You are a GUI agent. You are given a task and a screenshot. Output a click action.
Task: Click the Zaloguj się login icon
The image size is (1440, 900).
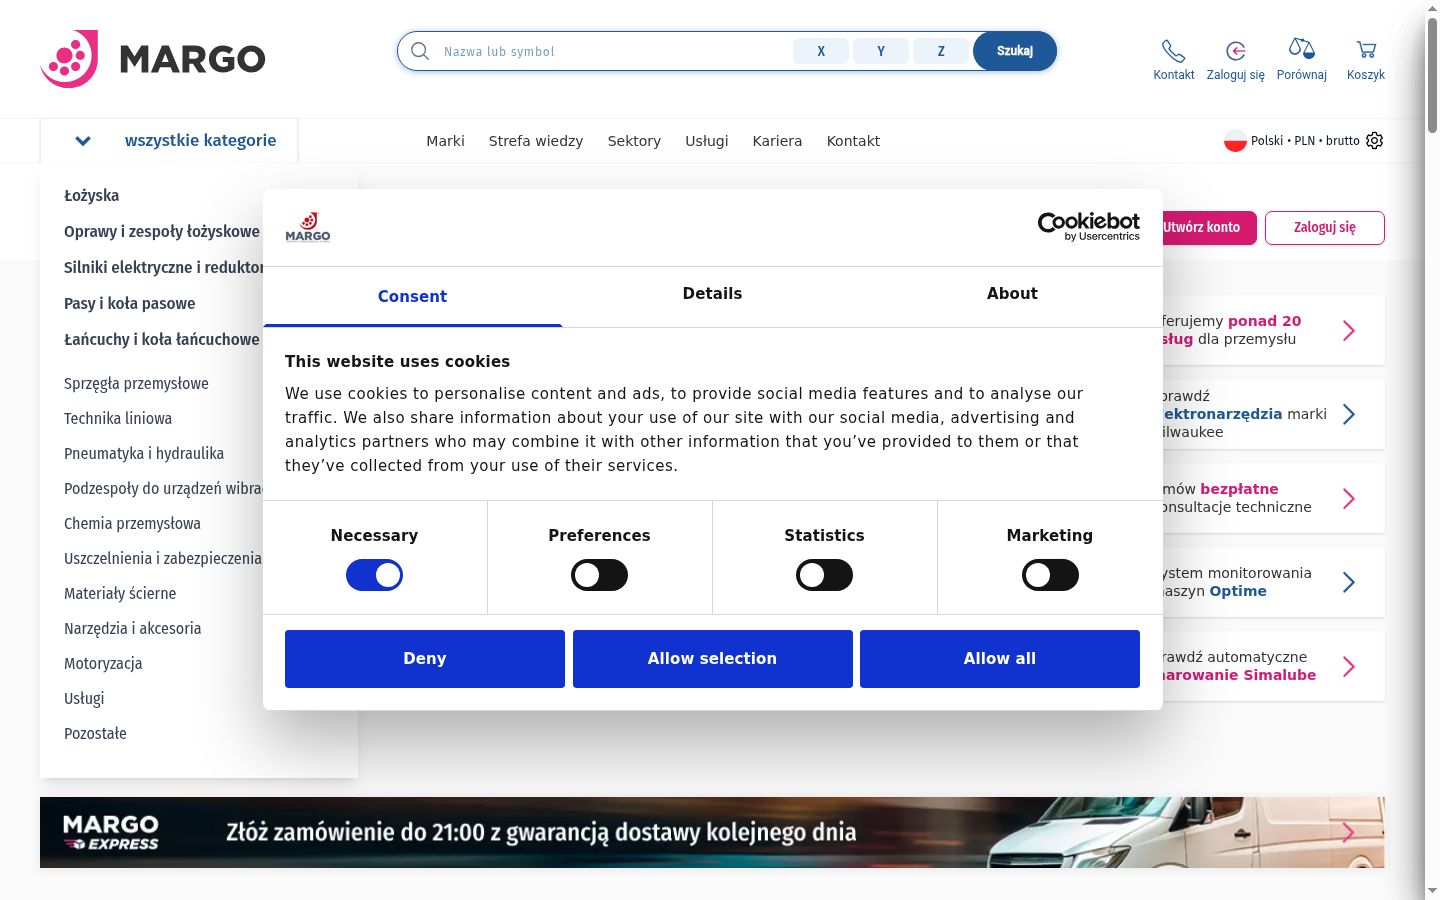point(1236,51)
